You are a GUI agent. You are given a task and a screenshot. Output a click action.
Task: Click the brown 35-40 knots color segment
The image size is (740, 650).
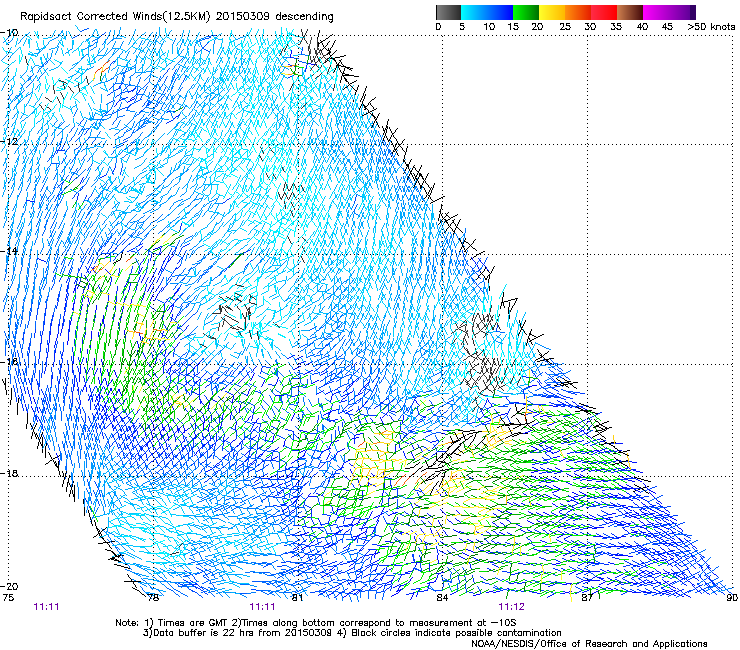630,12
